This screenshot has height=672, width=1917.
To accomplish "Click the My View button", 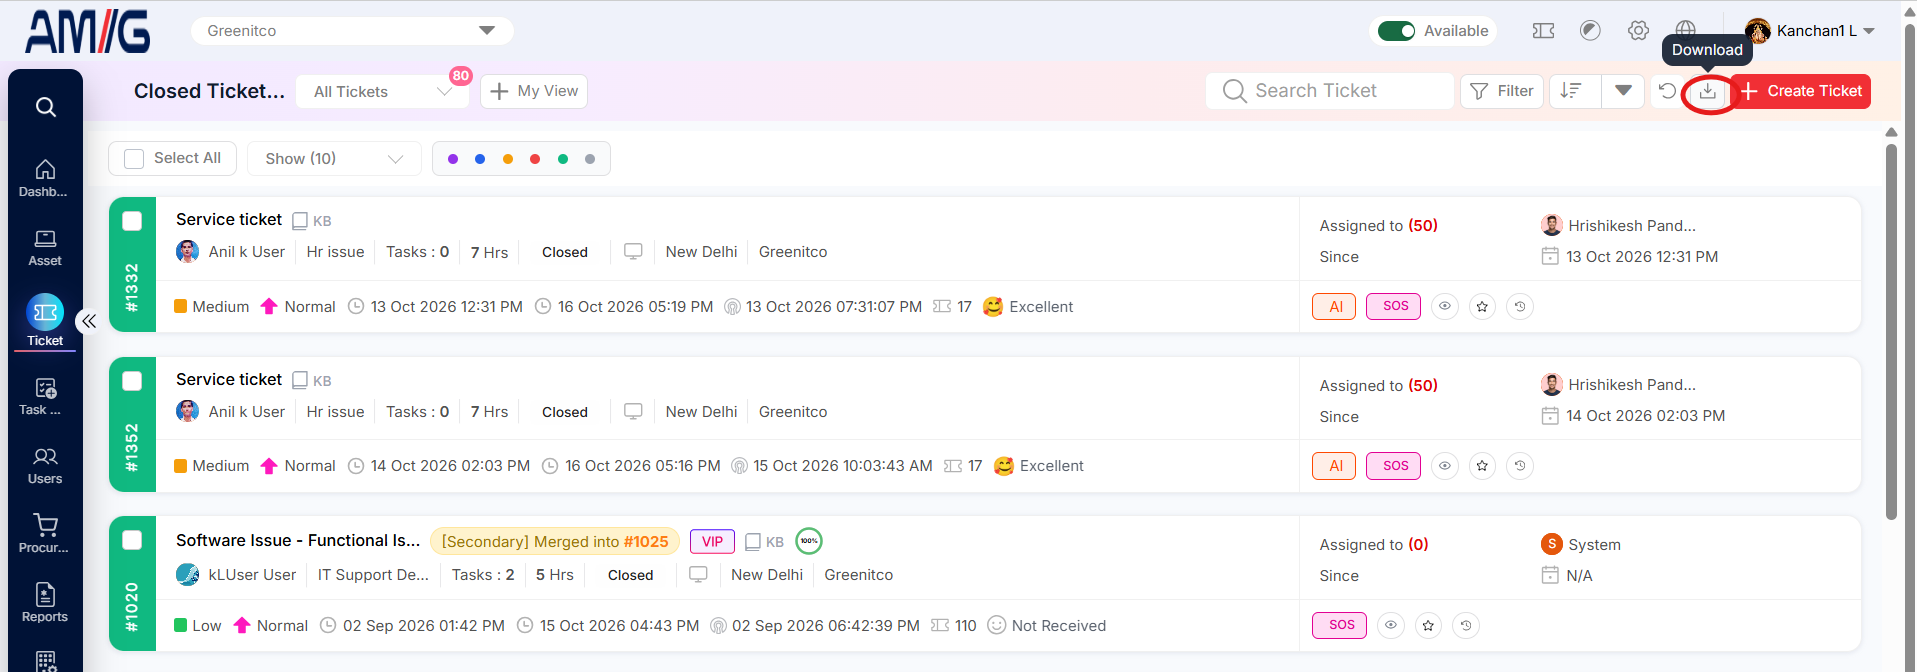I will 534,91.
